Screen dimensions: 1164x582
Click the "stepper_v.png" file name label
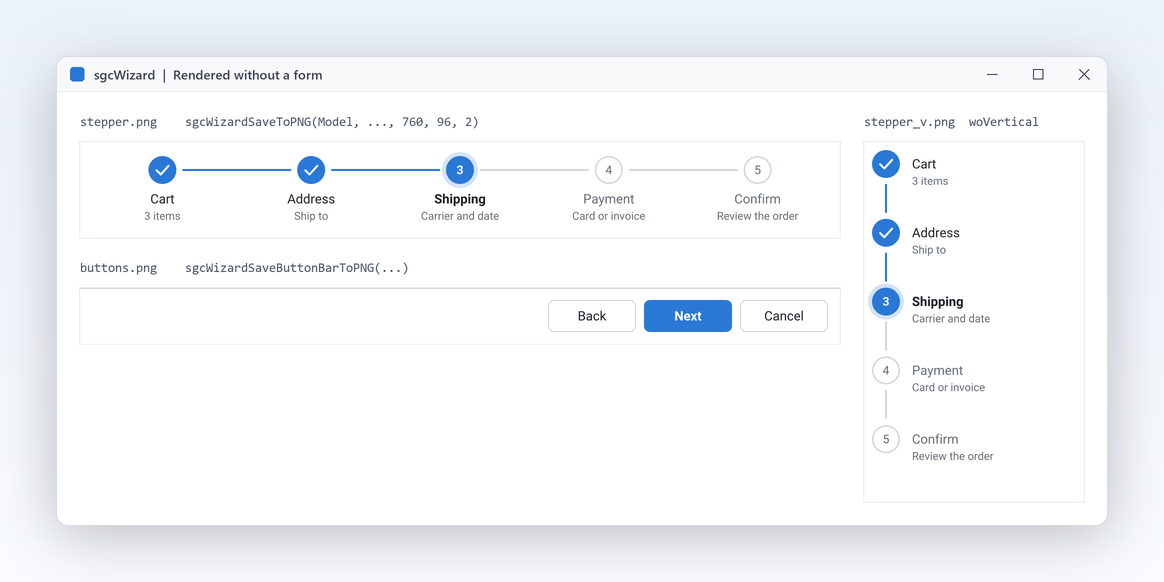coord(909,122)
